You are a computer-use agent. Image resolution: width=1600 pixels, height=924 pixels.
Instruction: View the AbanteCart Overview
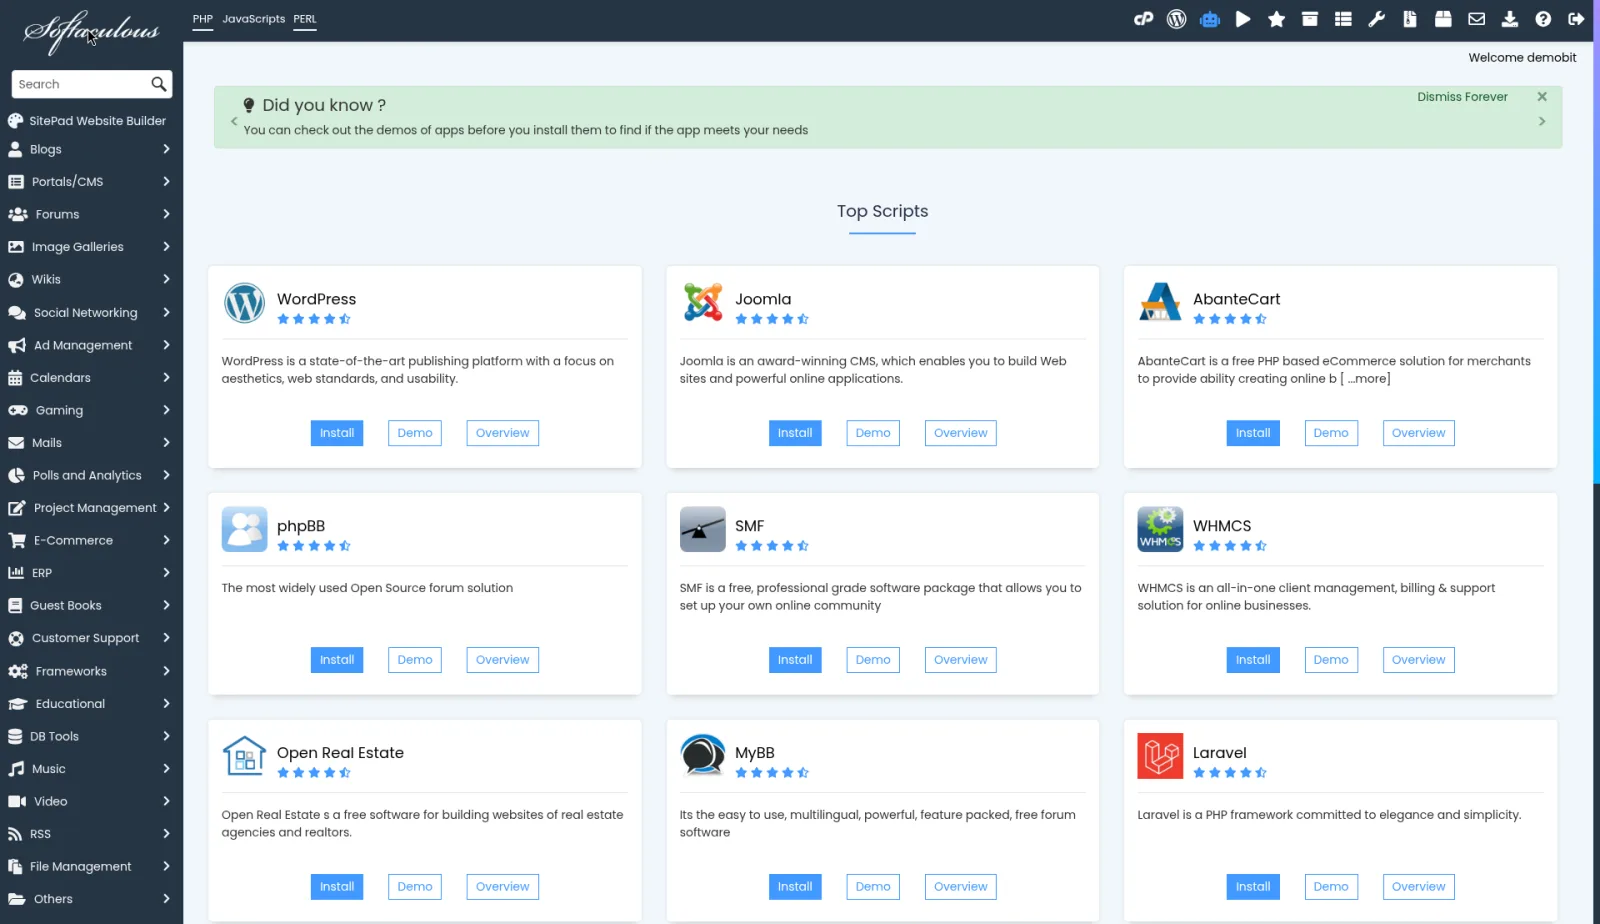coord(1418,433)
